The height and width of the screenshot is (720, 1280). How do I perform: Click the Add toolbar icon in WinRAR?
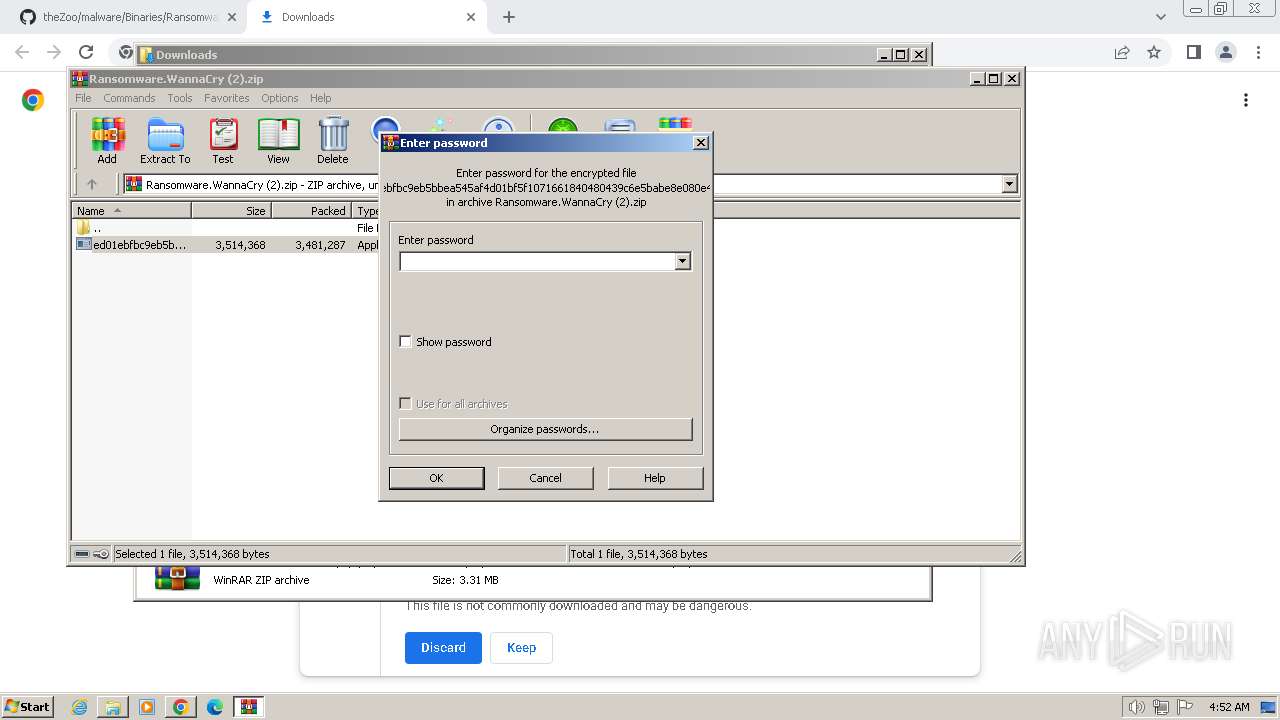point(107,140)
